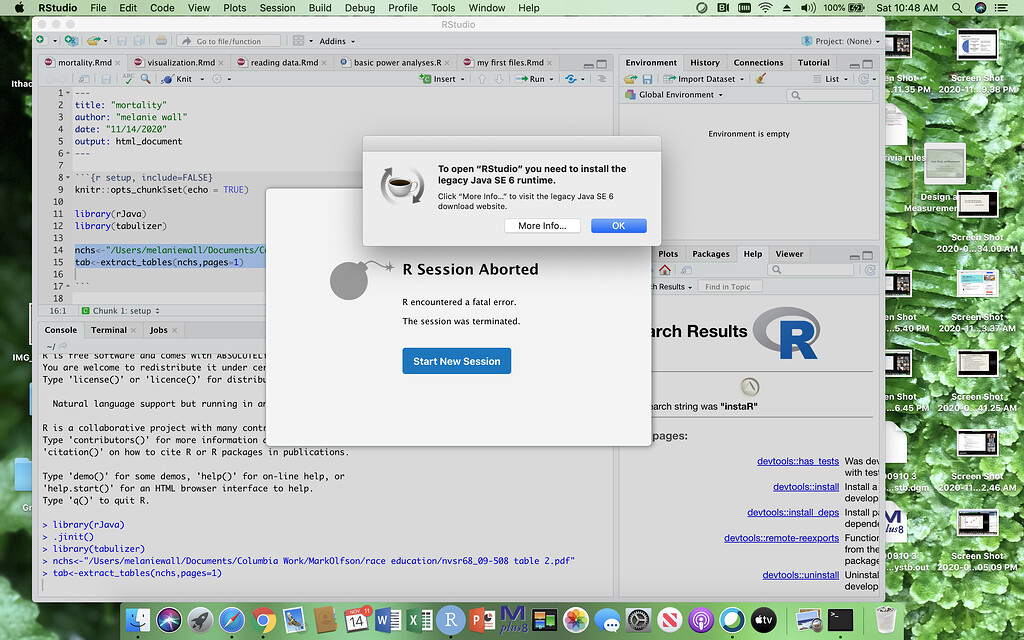The height and width of the screenshot is (640, 1024).
Task: Switch to basic power analyses.R tab
Action: [397, 63]
